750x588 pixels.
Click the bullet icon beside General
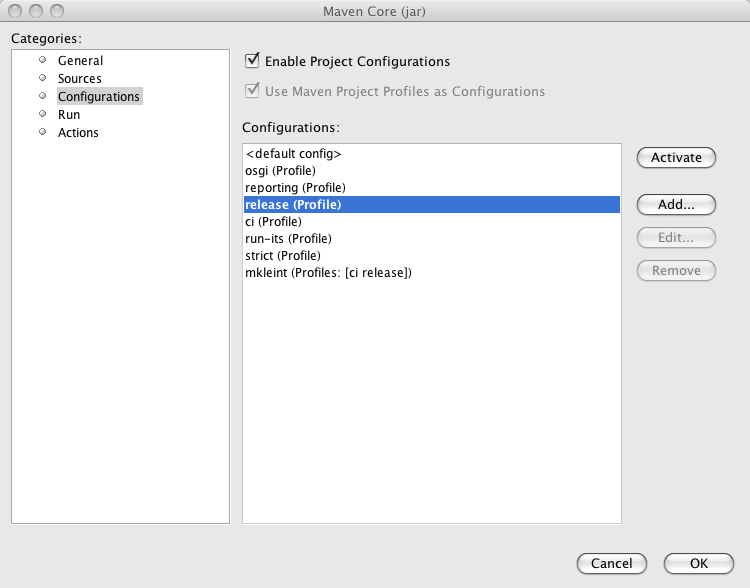(x=42, y=61)
